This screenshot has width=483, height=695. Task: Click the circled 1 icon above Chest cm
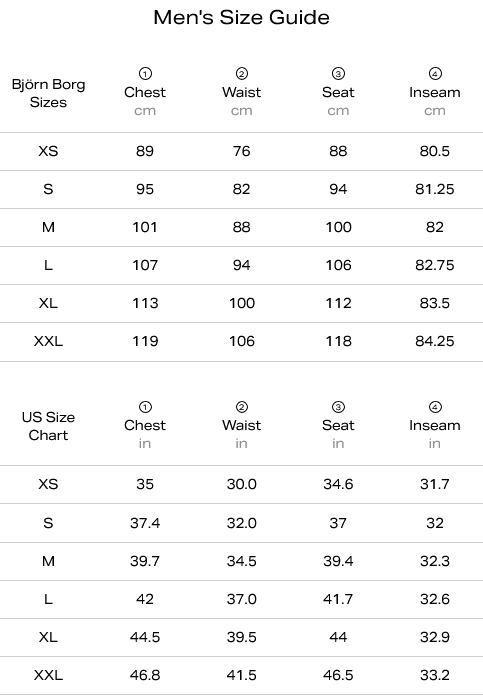[x=145, y=74]
